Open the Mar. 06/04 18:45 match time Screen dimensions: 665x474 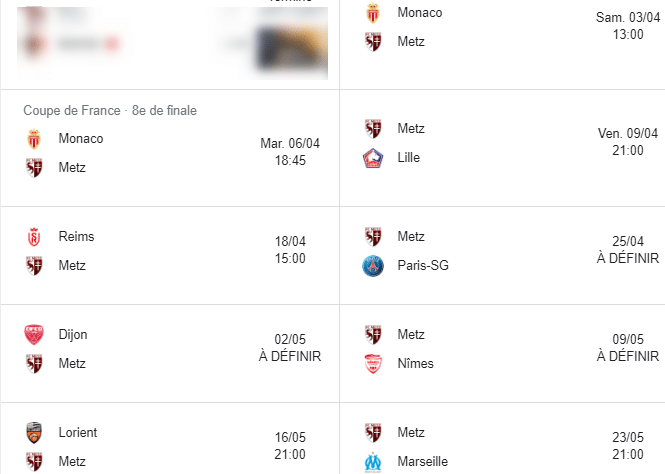click(x=290, y=152)
